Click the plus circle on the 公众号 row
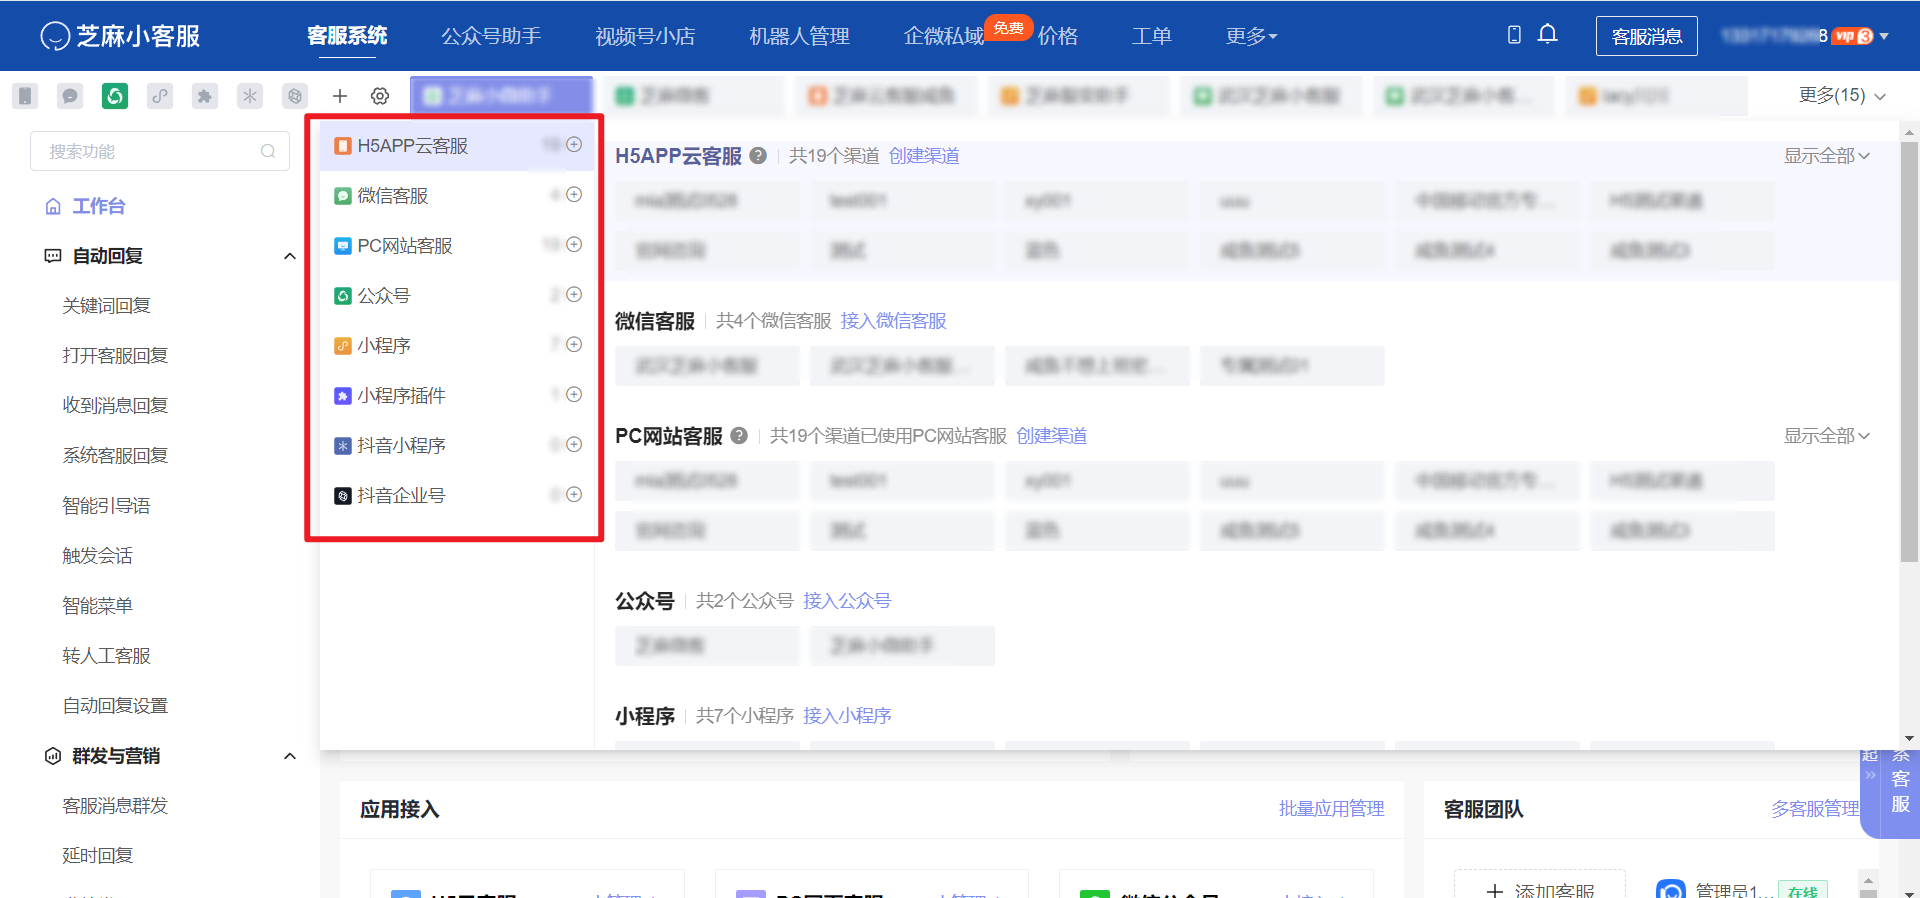This screenshot has width=1920, height=898. (x=574, y=295)
